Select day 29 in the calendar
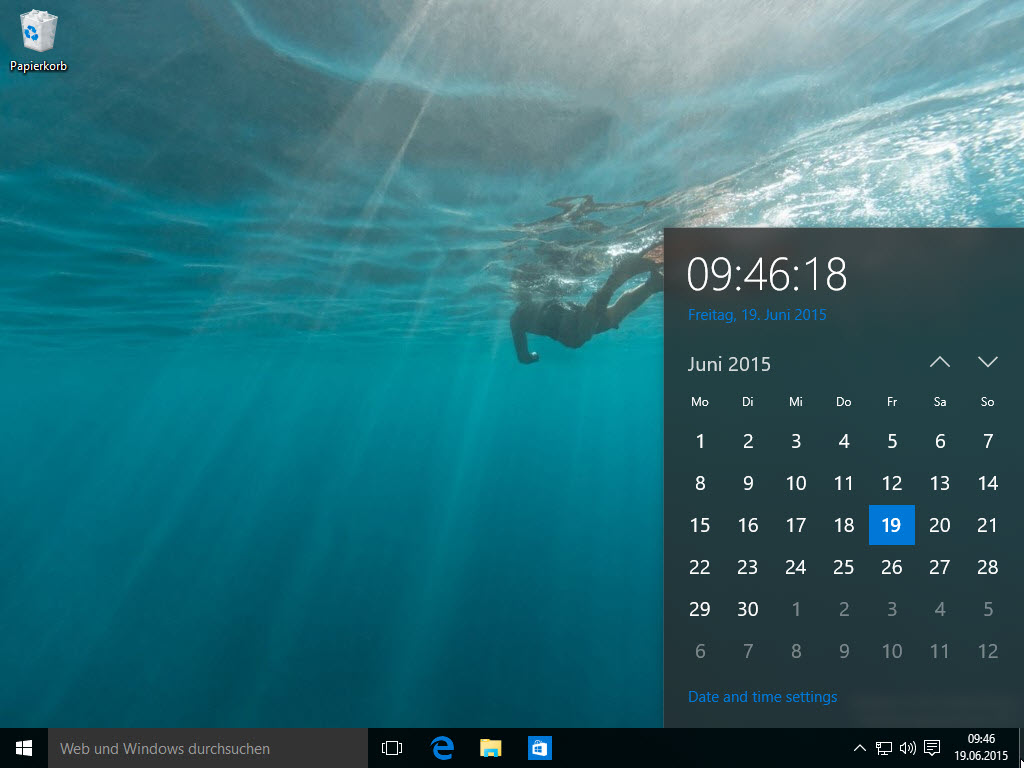 (699, 609)
